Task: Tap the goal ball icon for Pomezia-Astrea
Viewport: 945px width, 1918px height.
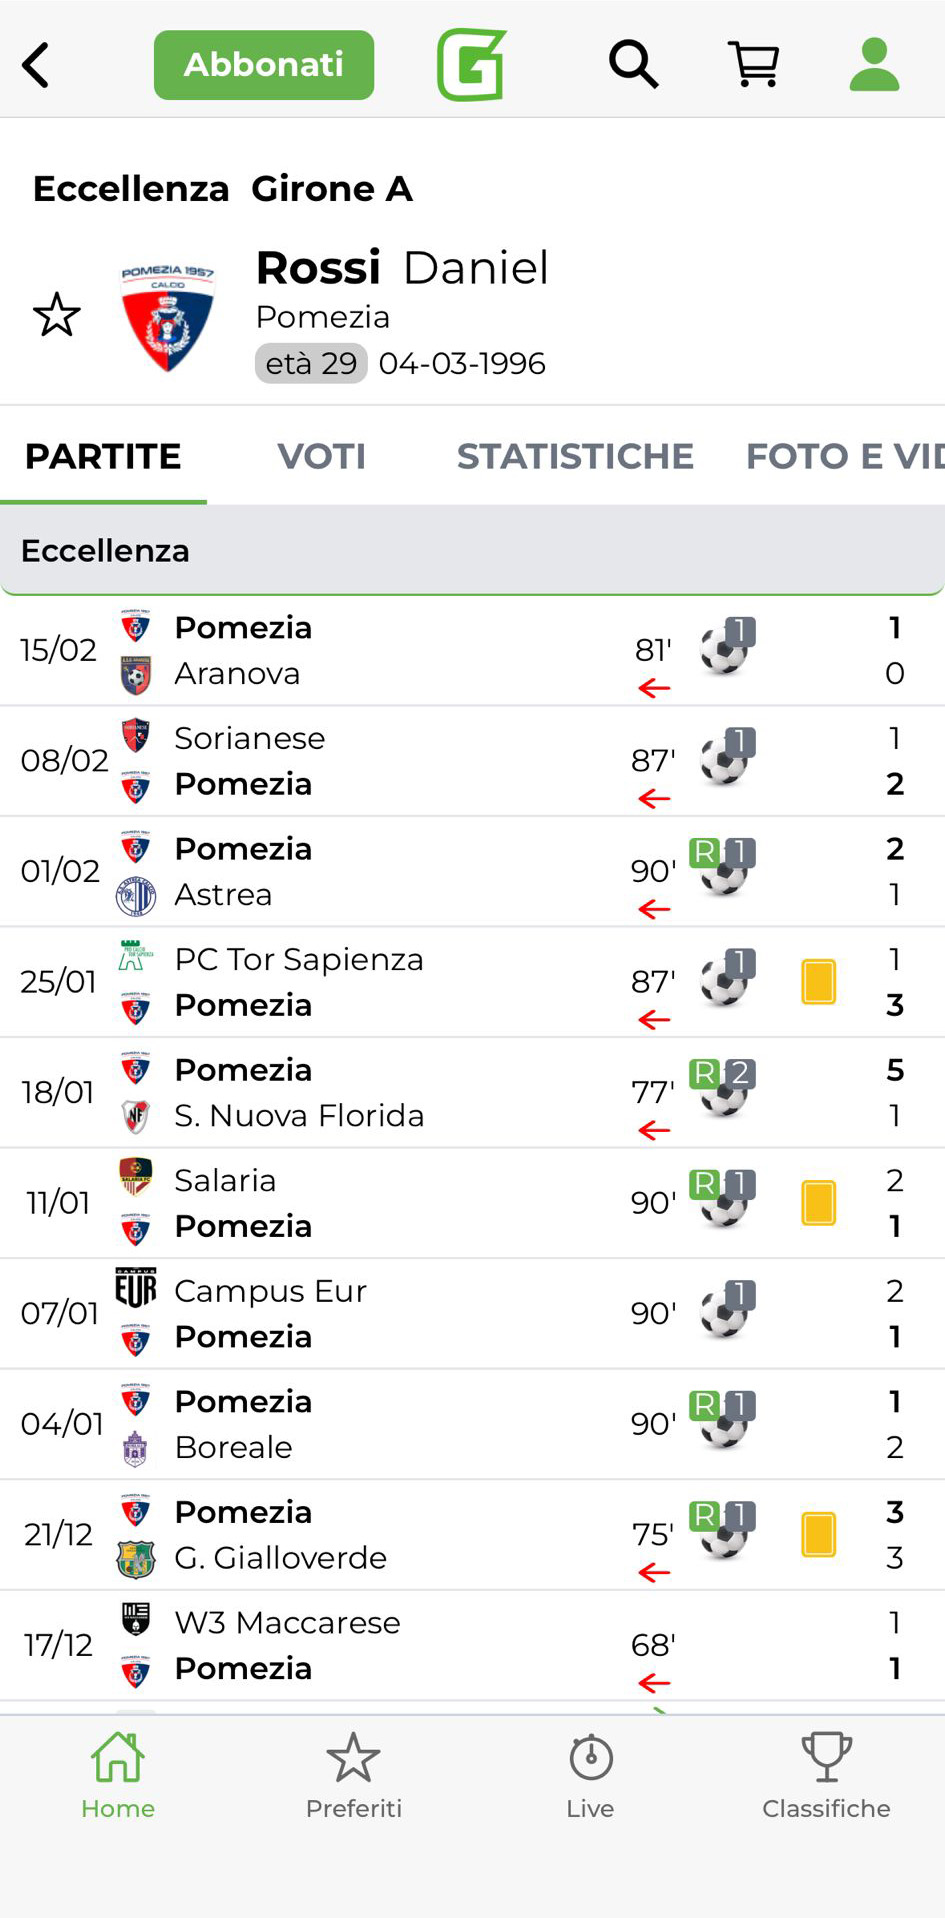Action: pyautogui.click(x=724, y=872)
